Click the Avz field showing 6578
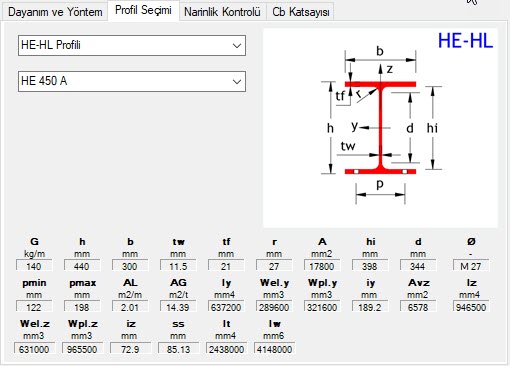Image resolution: width=510 pixels, height=366 pixels. (x=418, y=307)
